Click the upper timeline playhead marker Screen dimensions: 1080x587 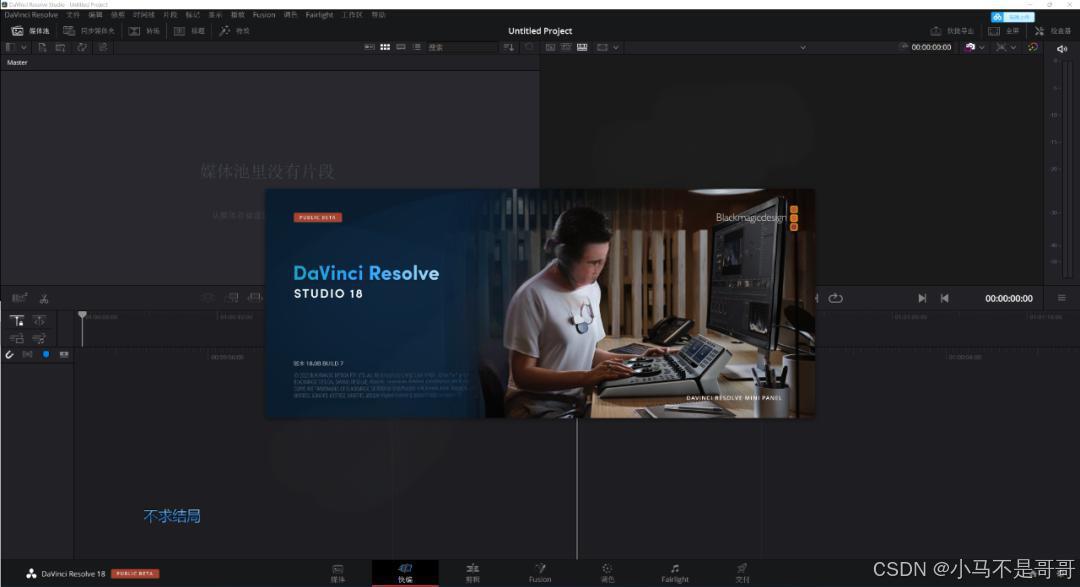[82, 316]
